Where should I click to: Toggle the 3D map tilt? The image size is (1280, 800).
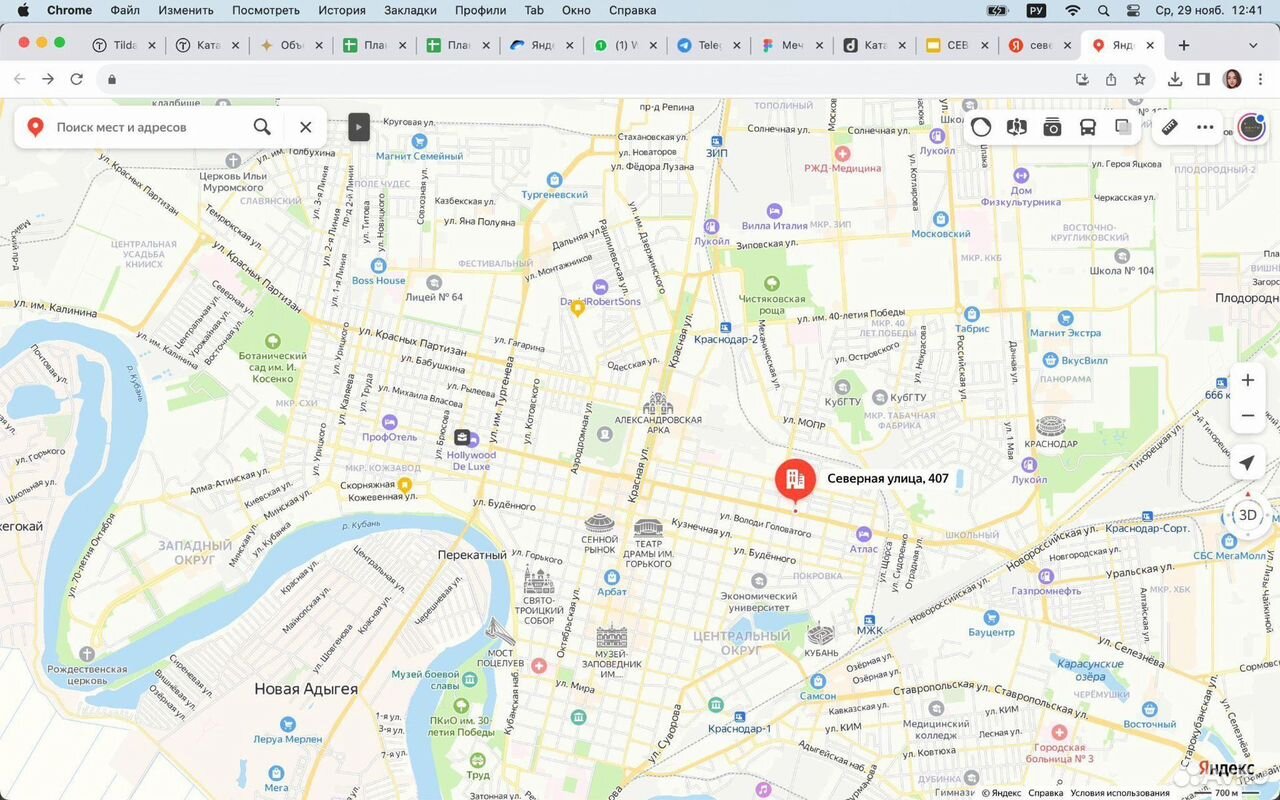pyautogui.click(x=1248, y=515)
